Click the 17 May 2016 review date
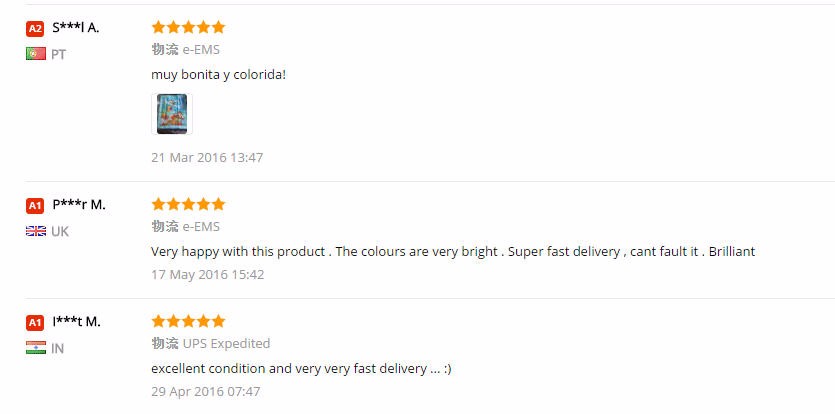Image resolution: width=835 pixels, height=414 pixels. click(207, 274)
